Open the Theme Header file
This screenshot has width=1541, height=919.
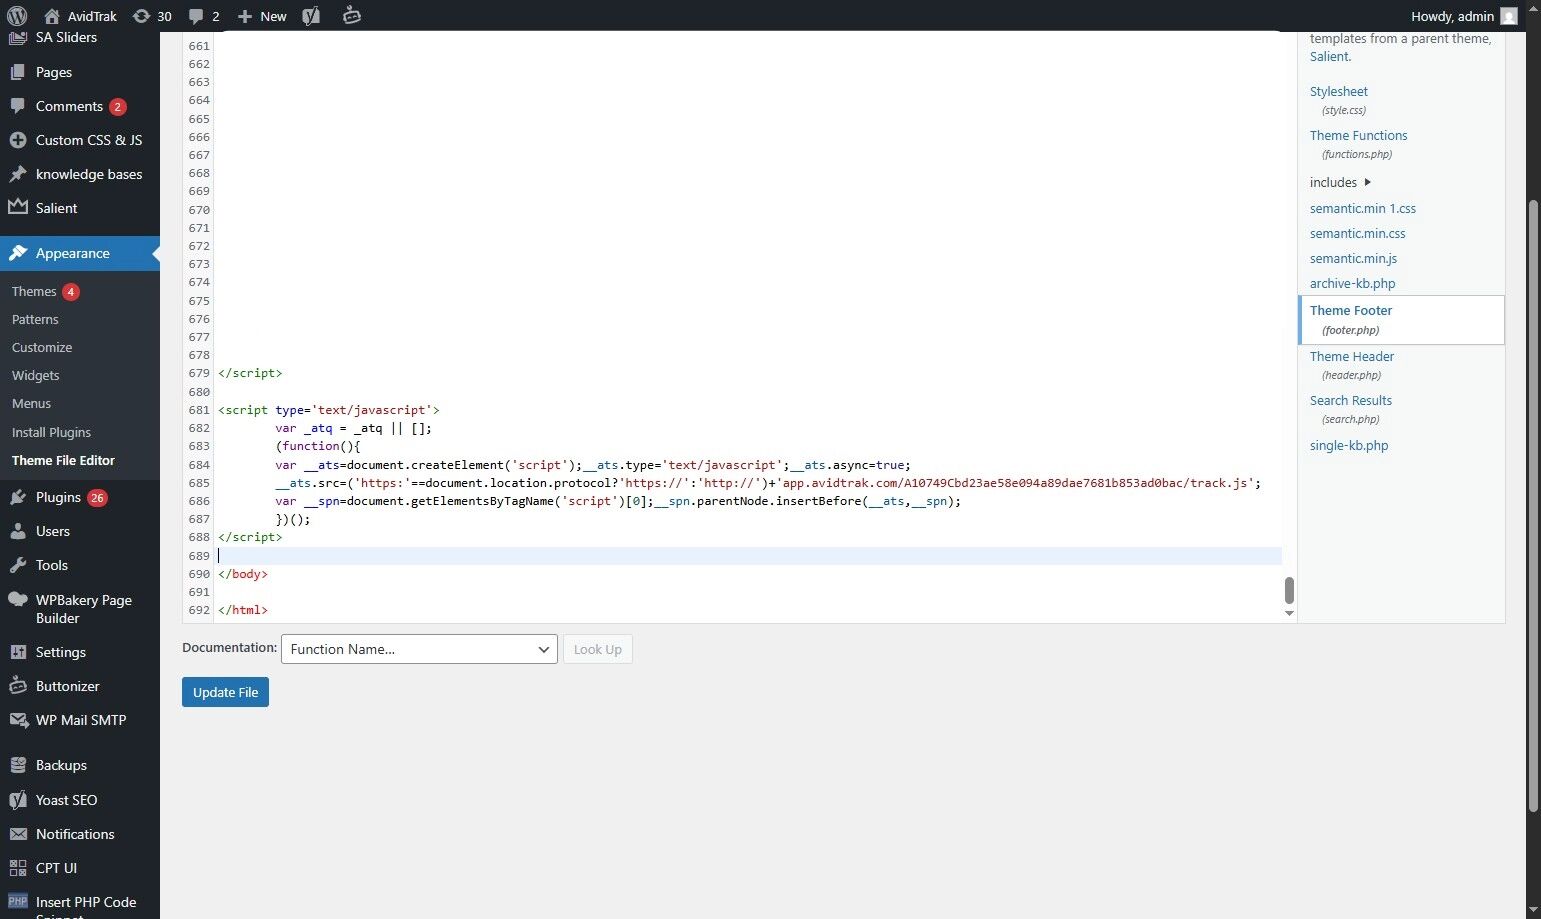[1352, 356]
